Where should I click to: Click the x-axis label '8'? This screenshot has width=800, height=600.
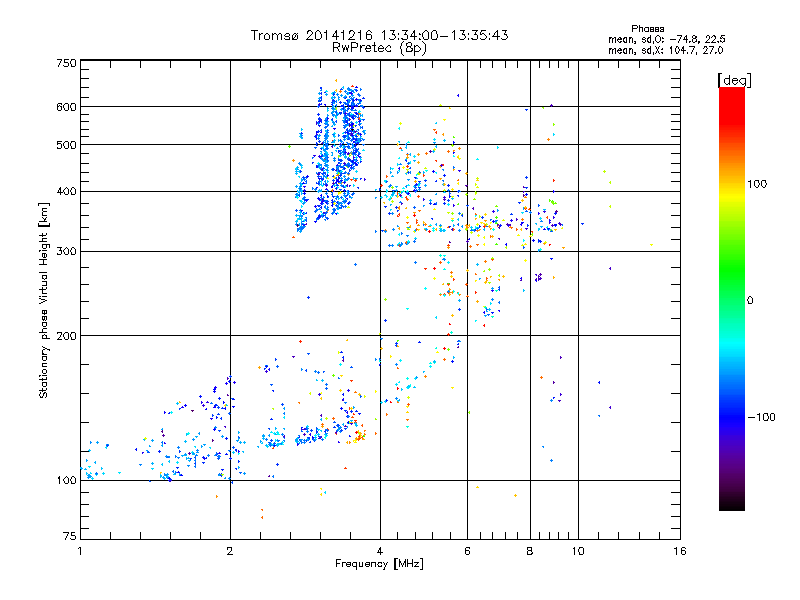click(x=530, y=551)
